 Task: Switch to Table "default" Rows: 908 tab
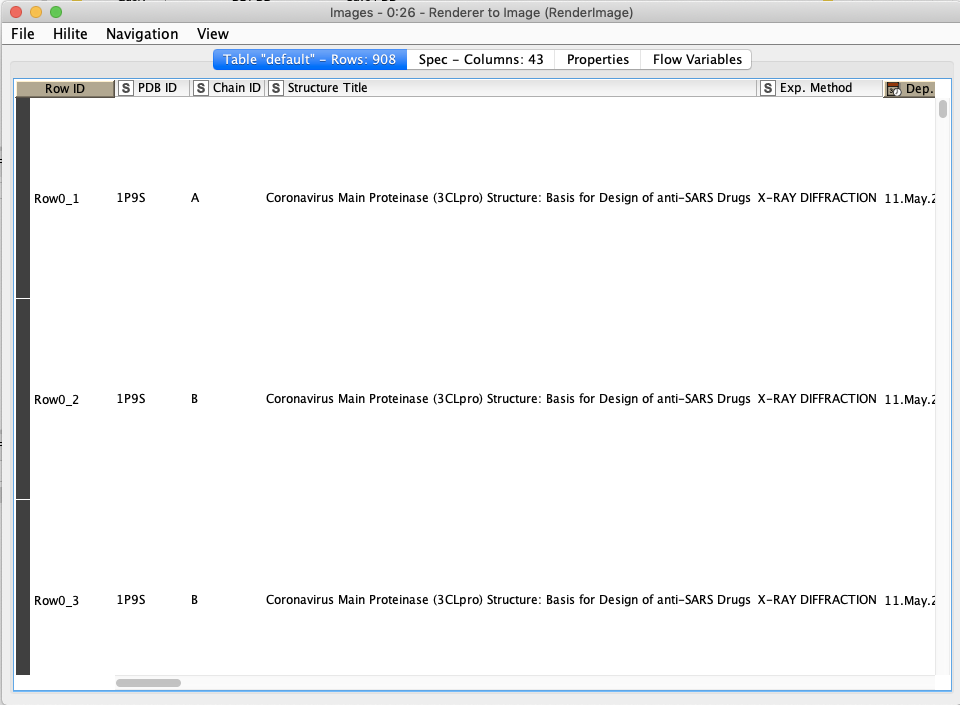coord(309,59)
